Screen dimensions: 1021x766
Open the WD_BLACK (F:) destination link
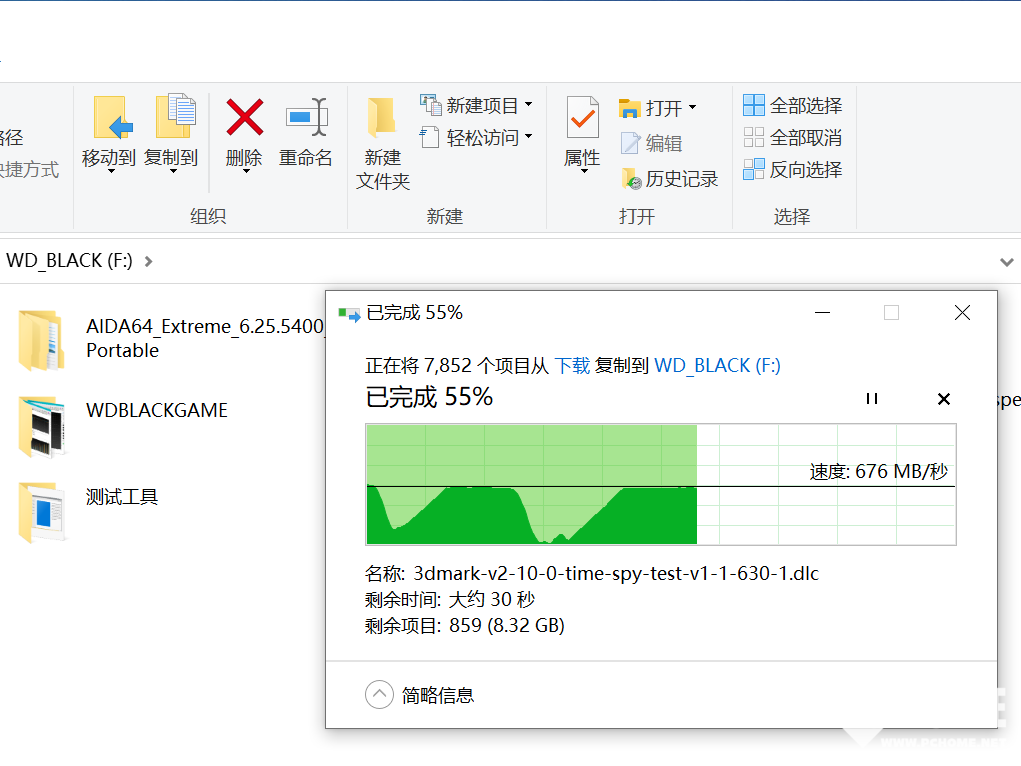(717, 365)
